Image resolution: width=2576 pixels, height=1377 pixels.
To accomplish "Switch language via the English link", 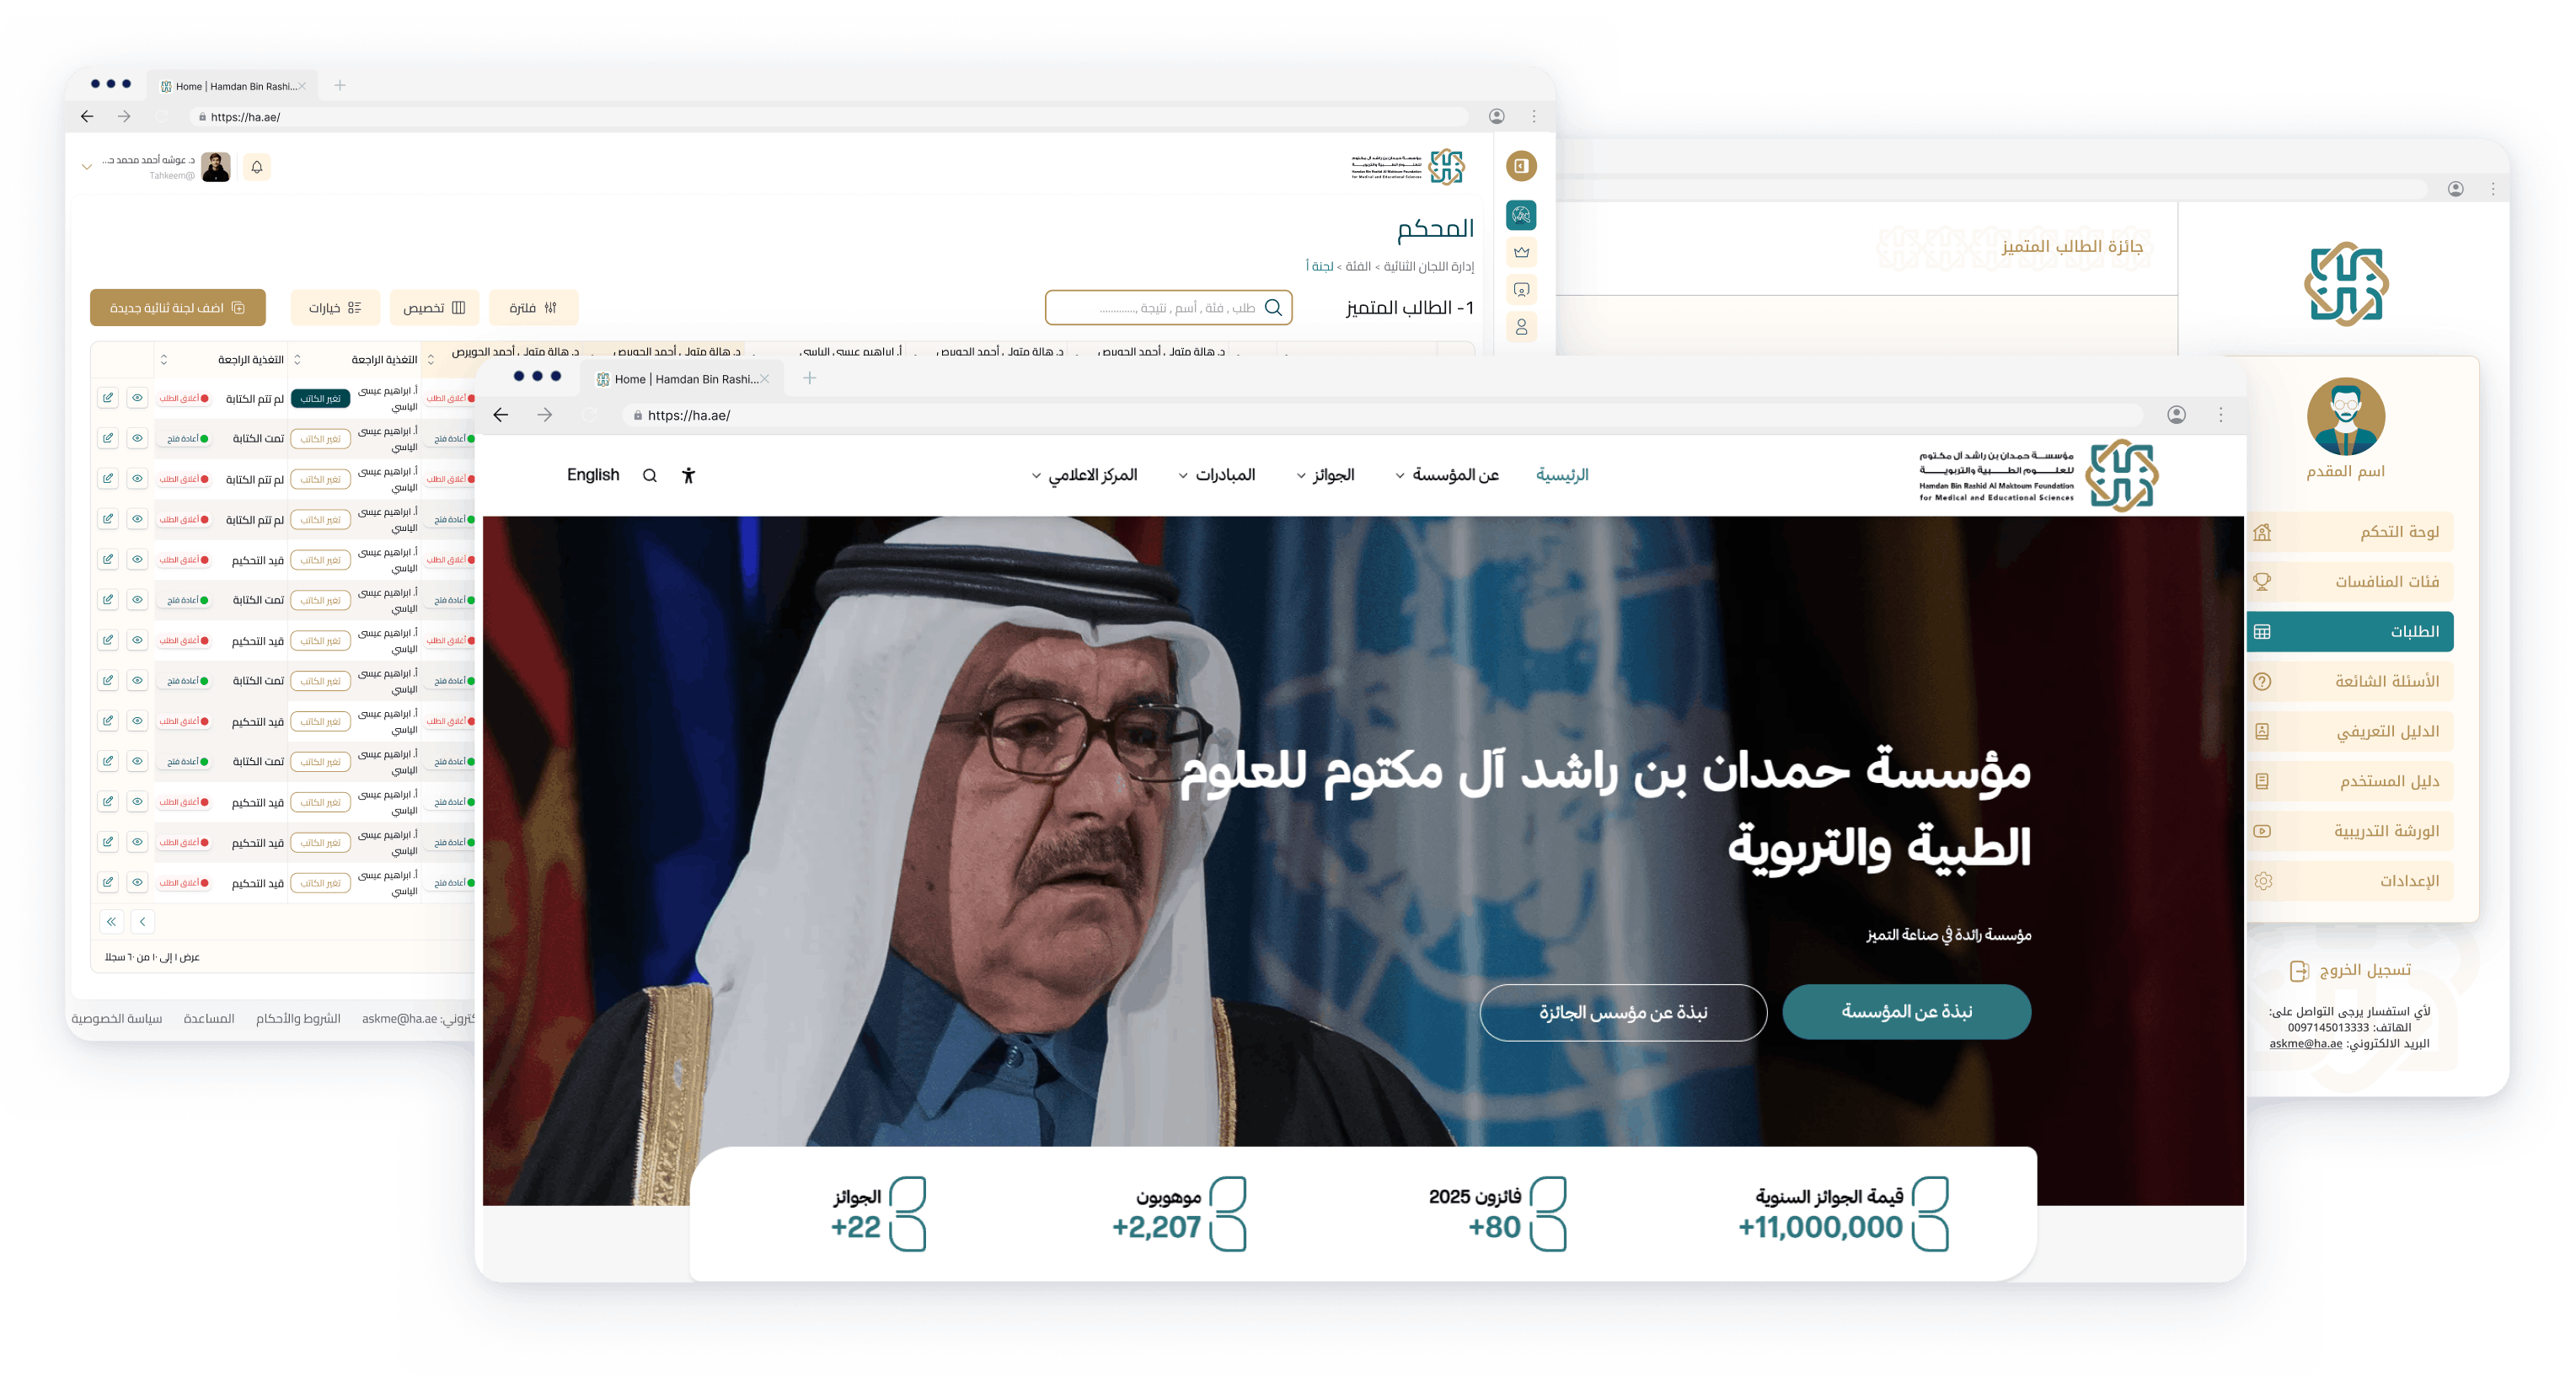I will (x=593, y=475).
